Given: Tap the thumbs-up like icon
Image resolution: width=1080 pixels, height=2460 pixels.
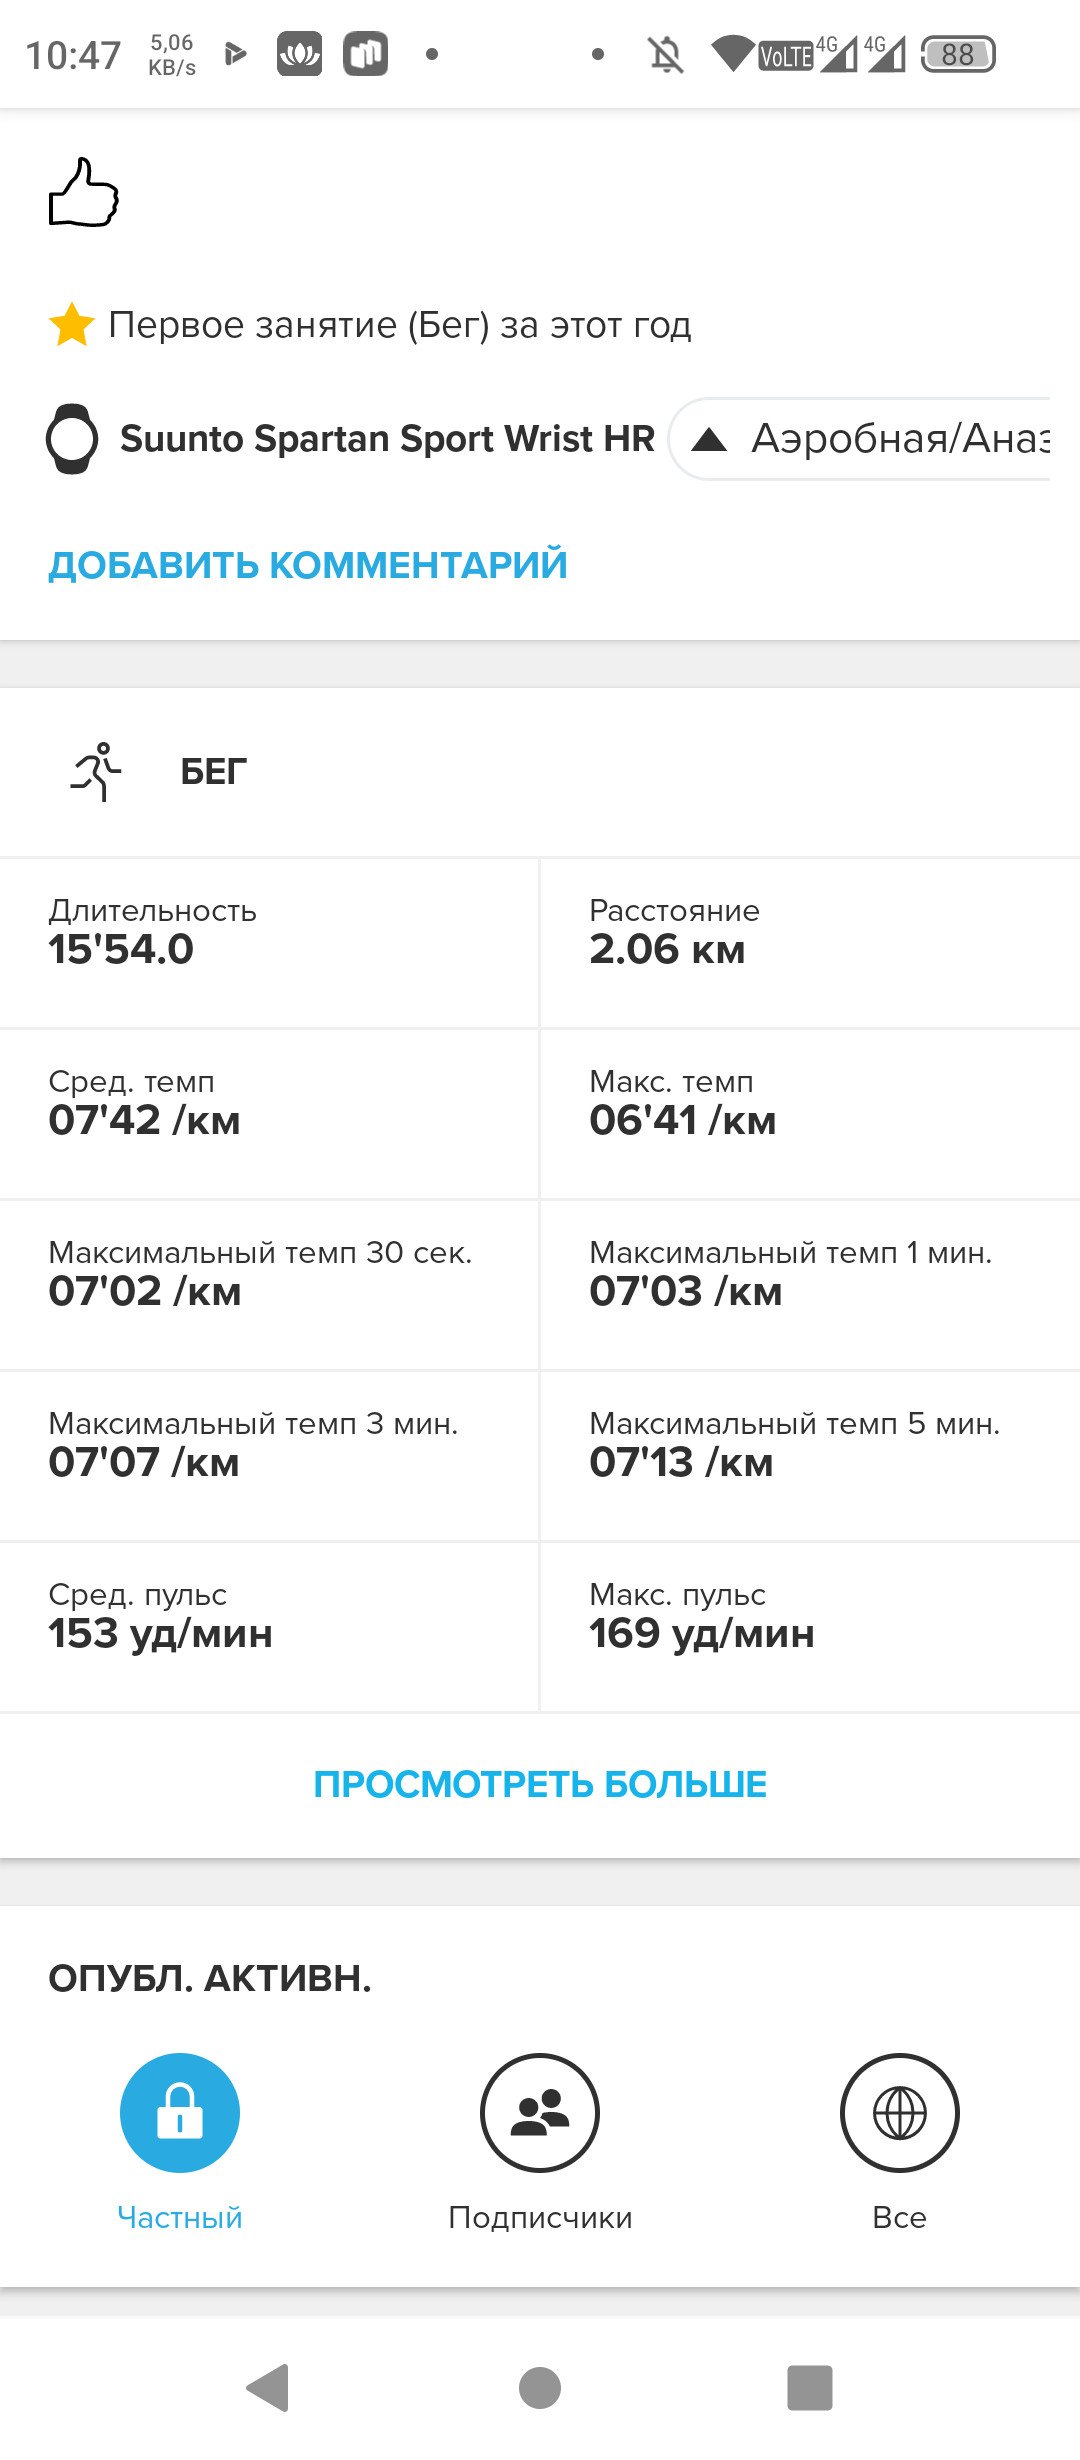Looking at the screenshot, I should pyautogui.click(x=84, y=193).
